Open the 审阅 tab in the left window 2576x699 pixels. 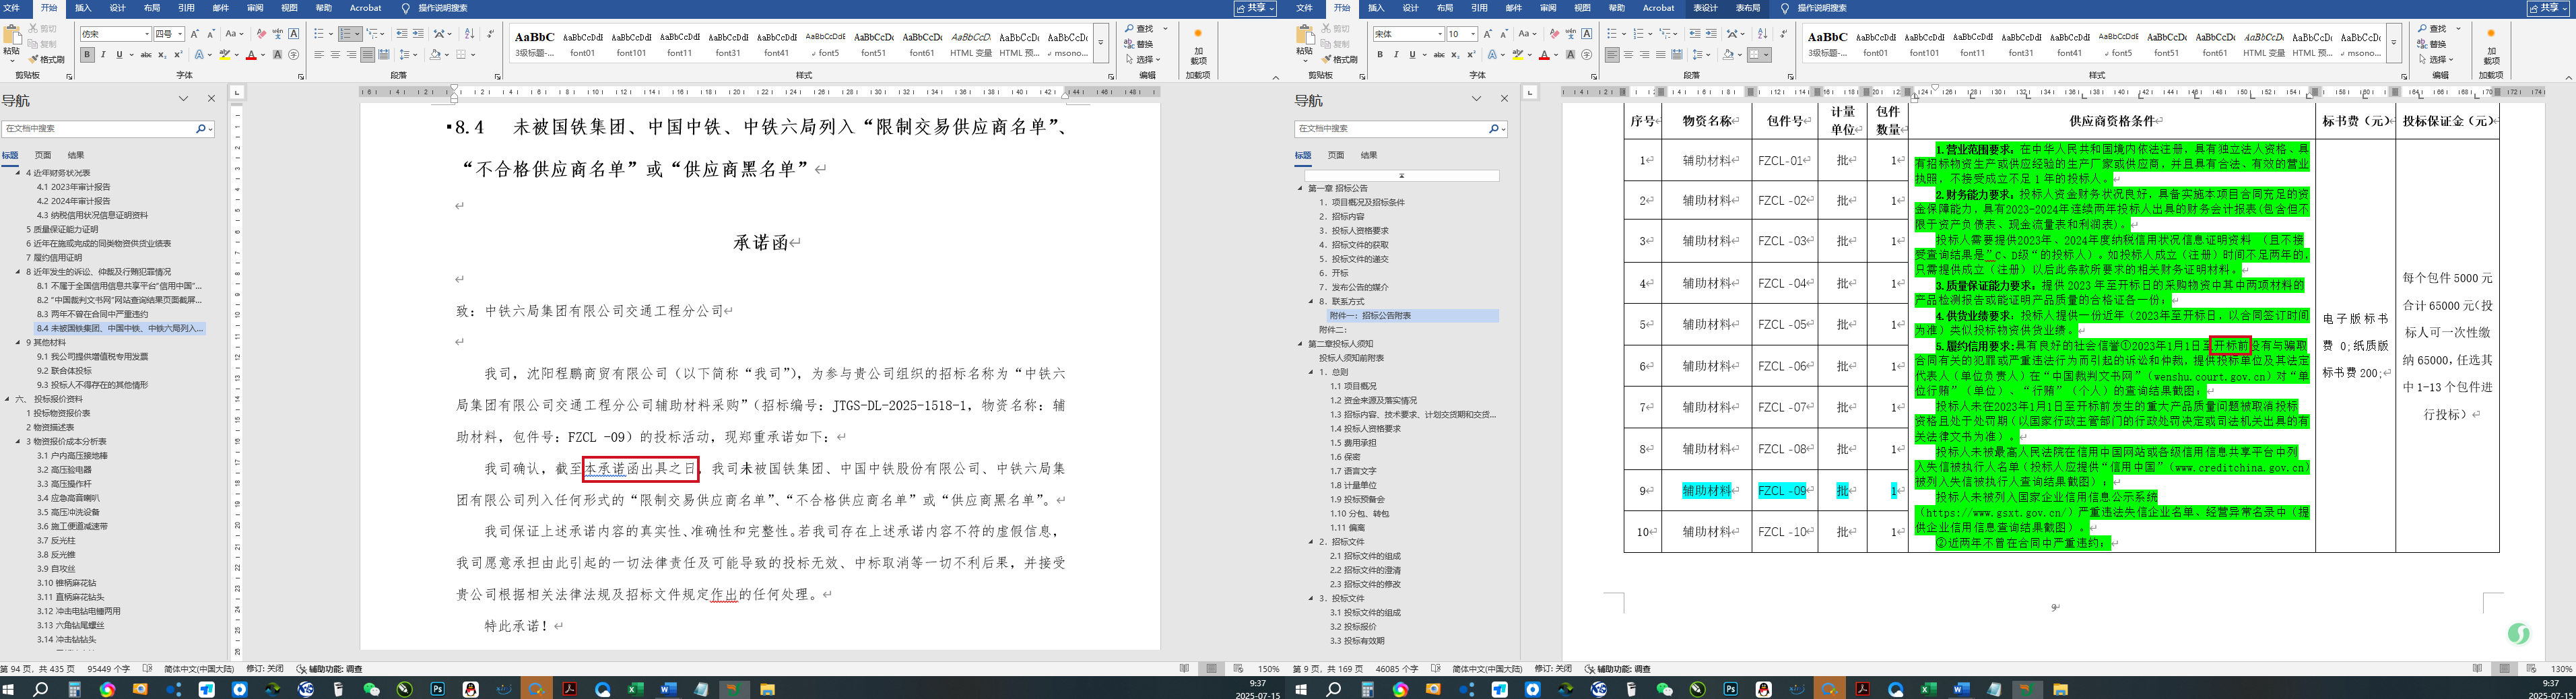pyautogui.click(x=255, y=8)
